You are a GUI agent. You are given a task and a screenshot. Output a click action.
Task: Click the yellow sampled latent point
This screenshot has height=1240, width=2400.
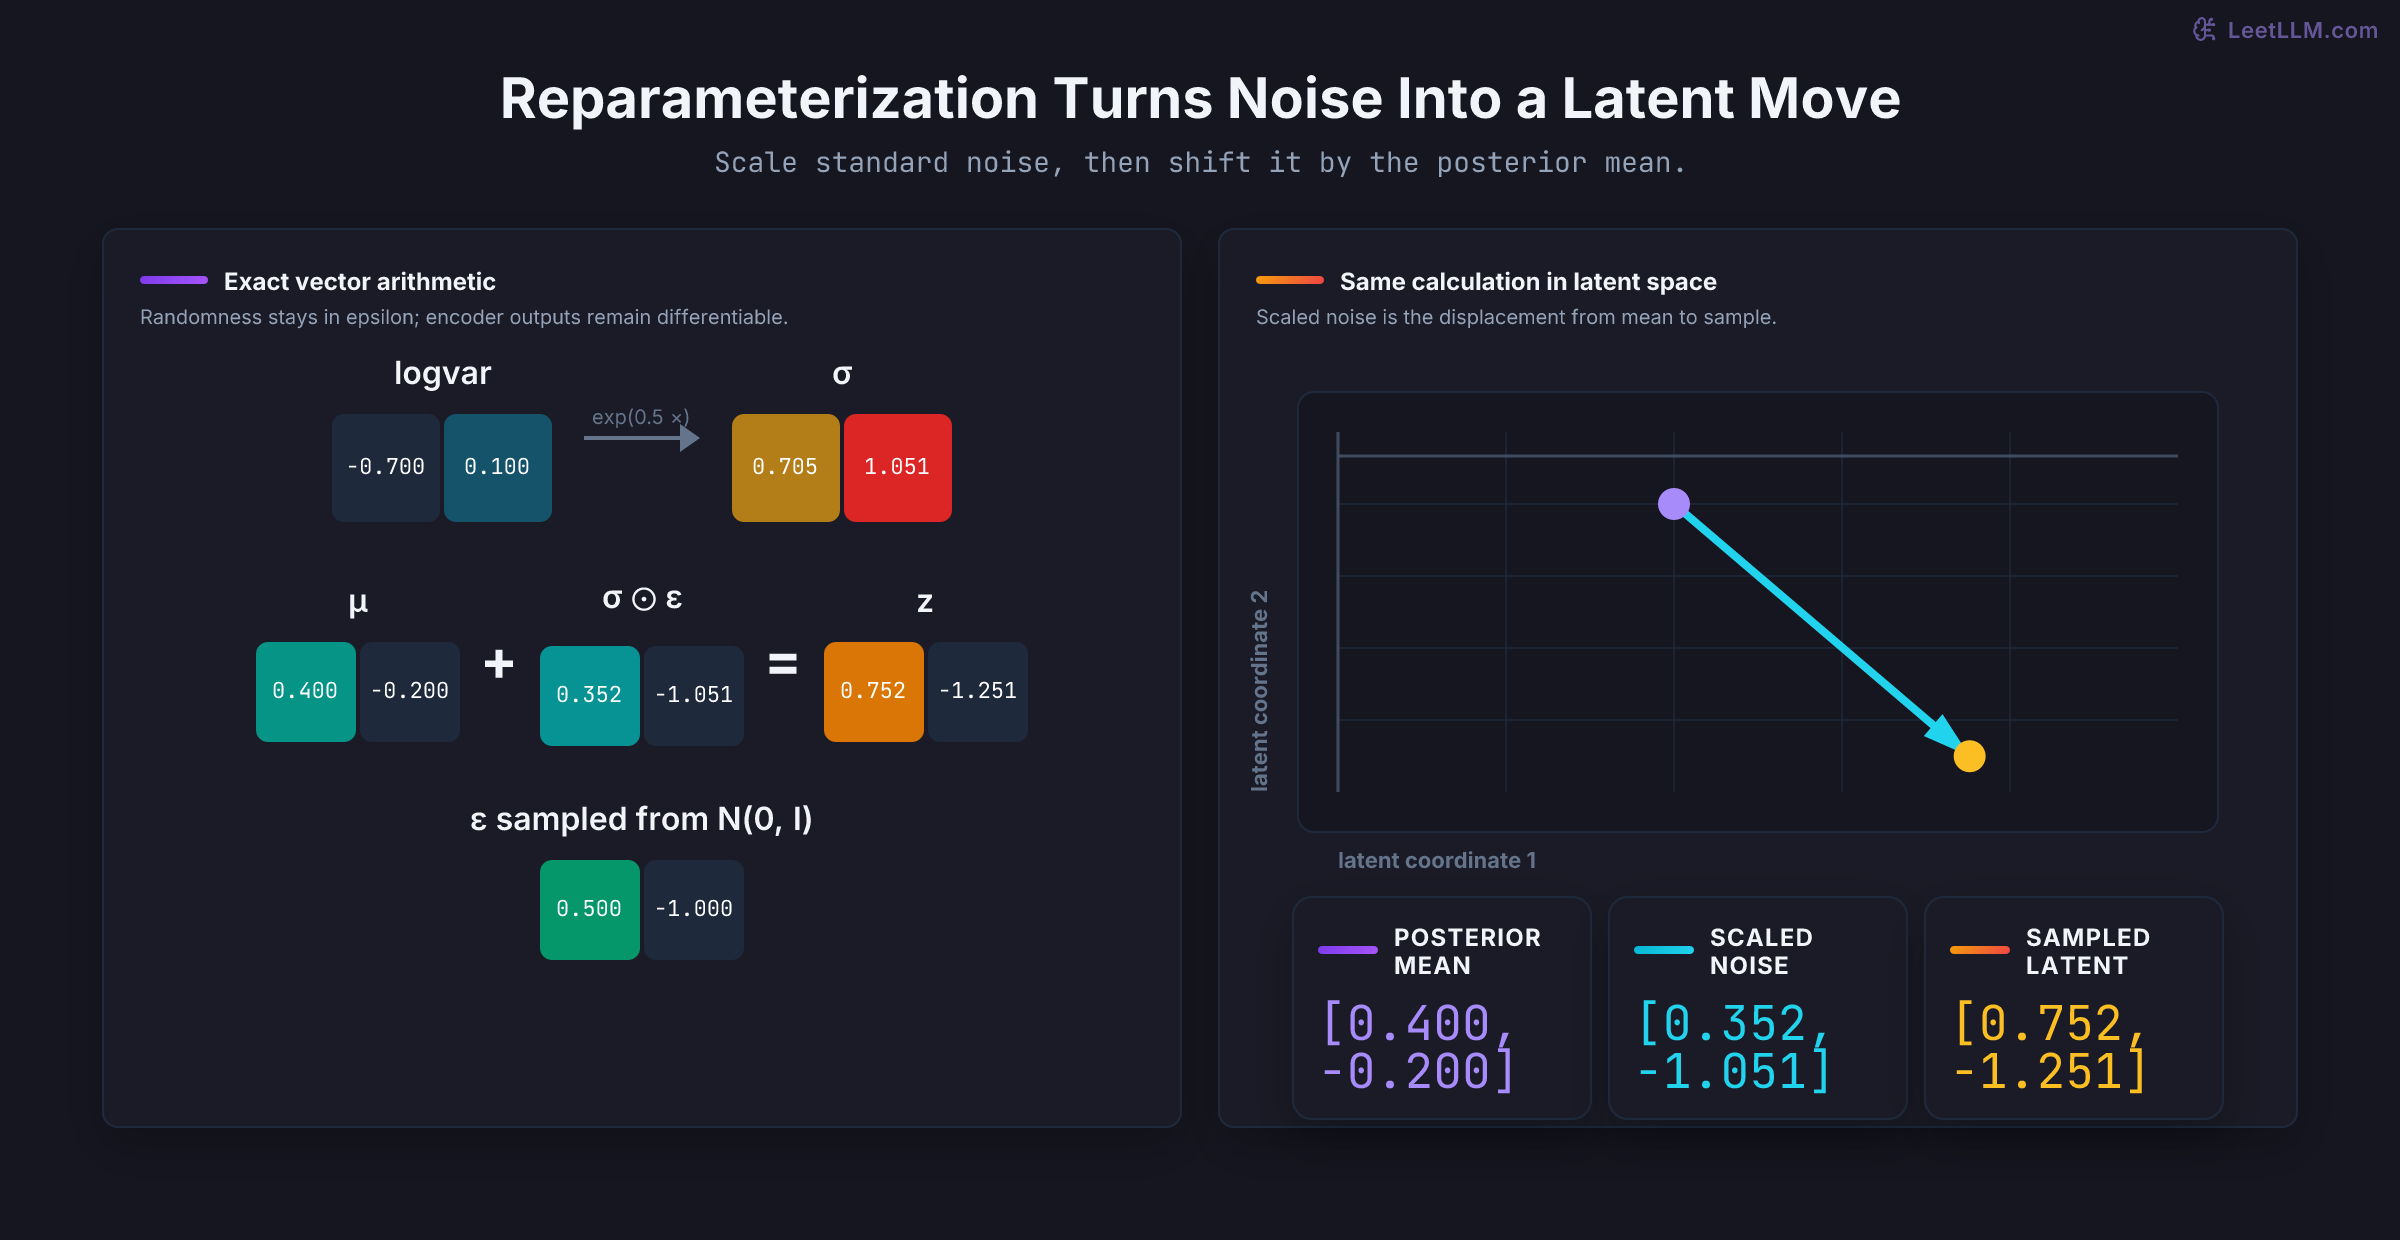(x=1969, y=756)
